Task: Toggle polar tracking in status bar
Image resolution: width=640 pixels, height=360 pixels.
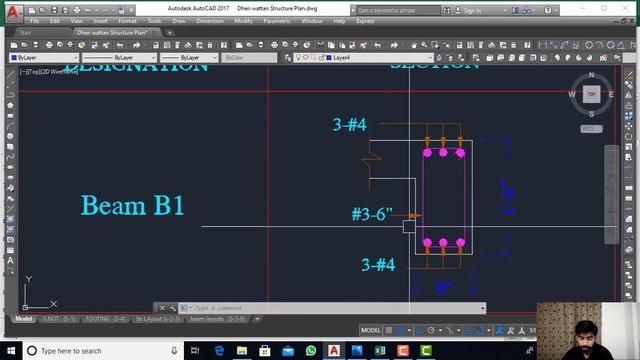Action: coord(431,330)
